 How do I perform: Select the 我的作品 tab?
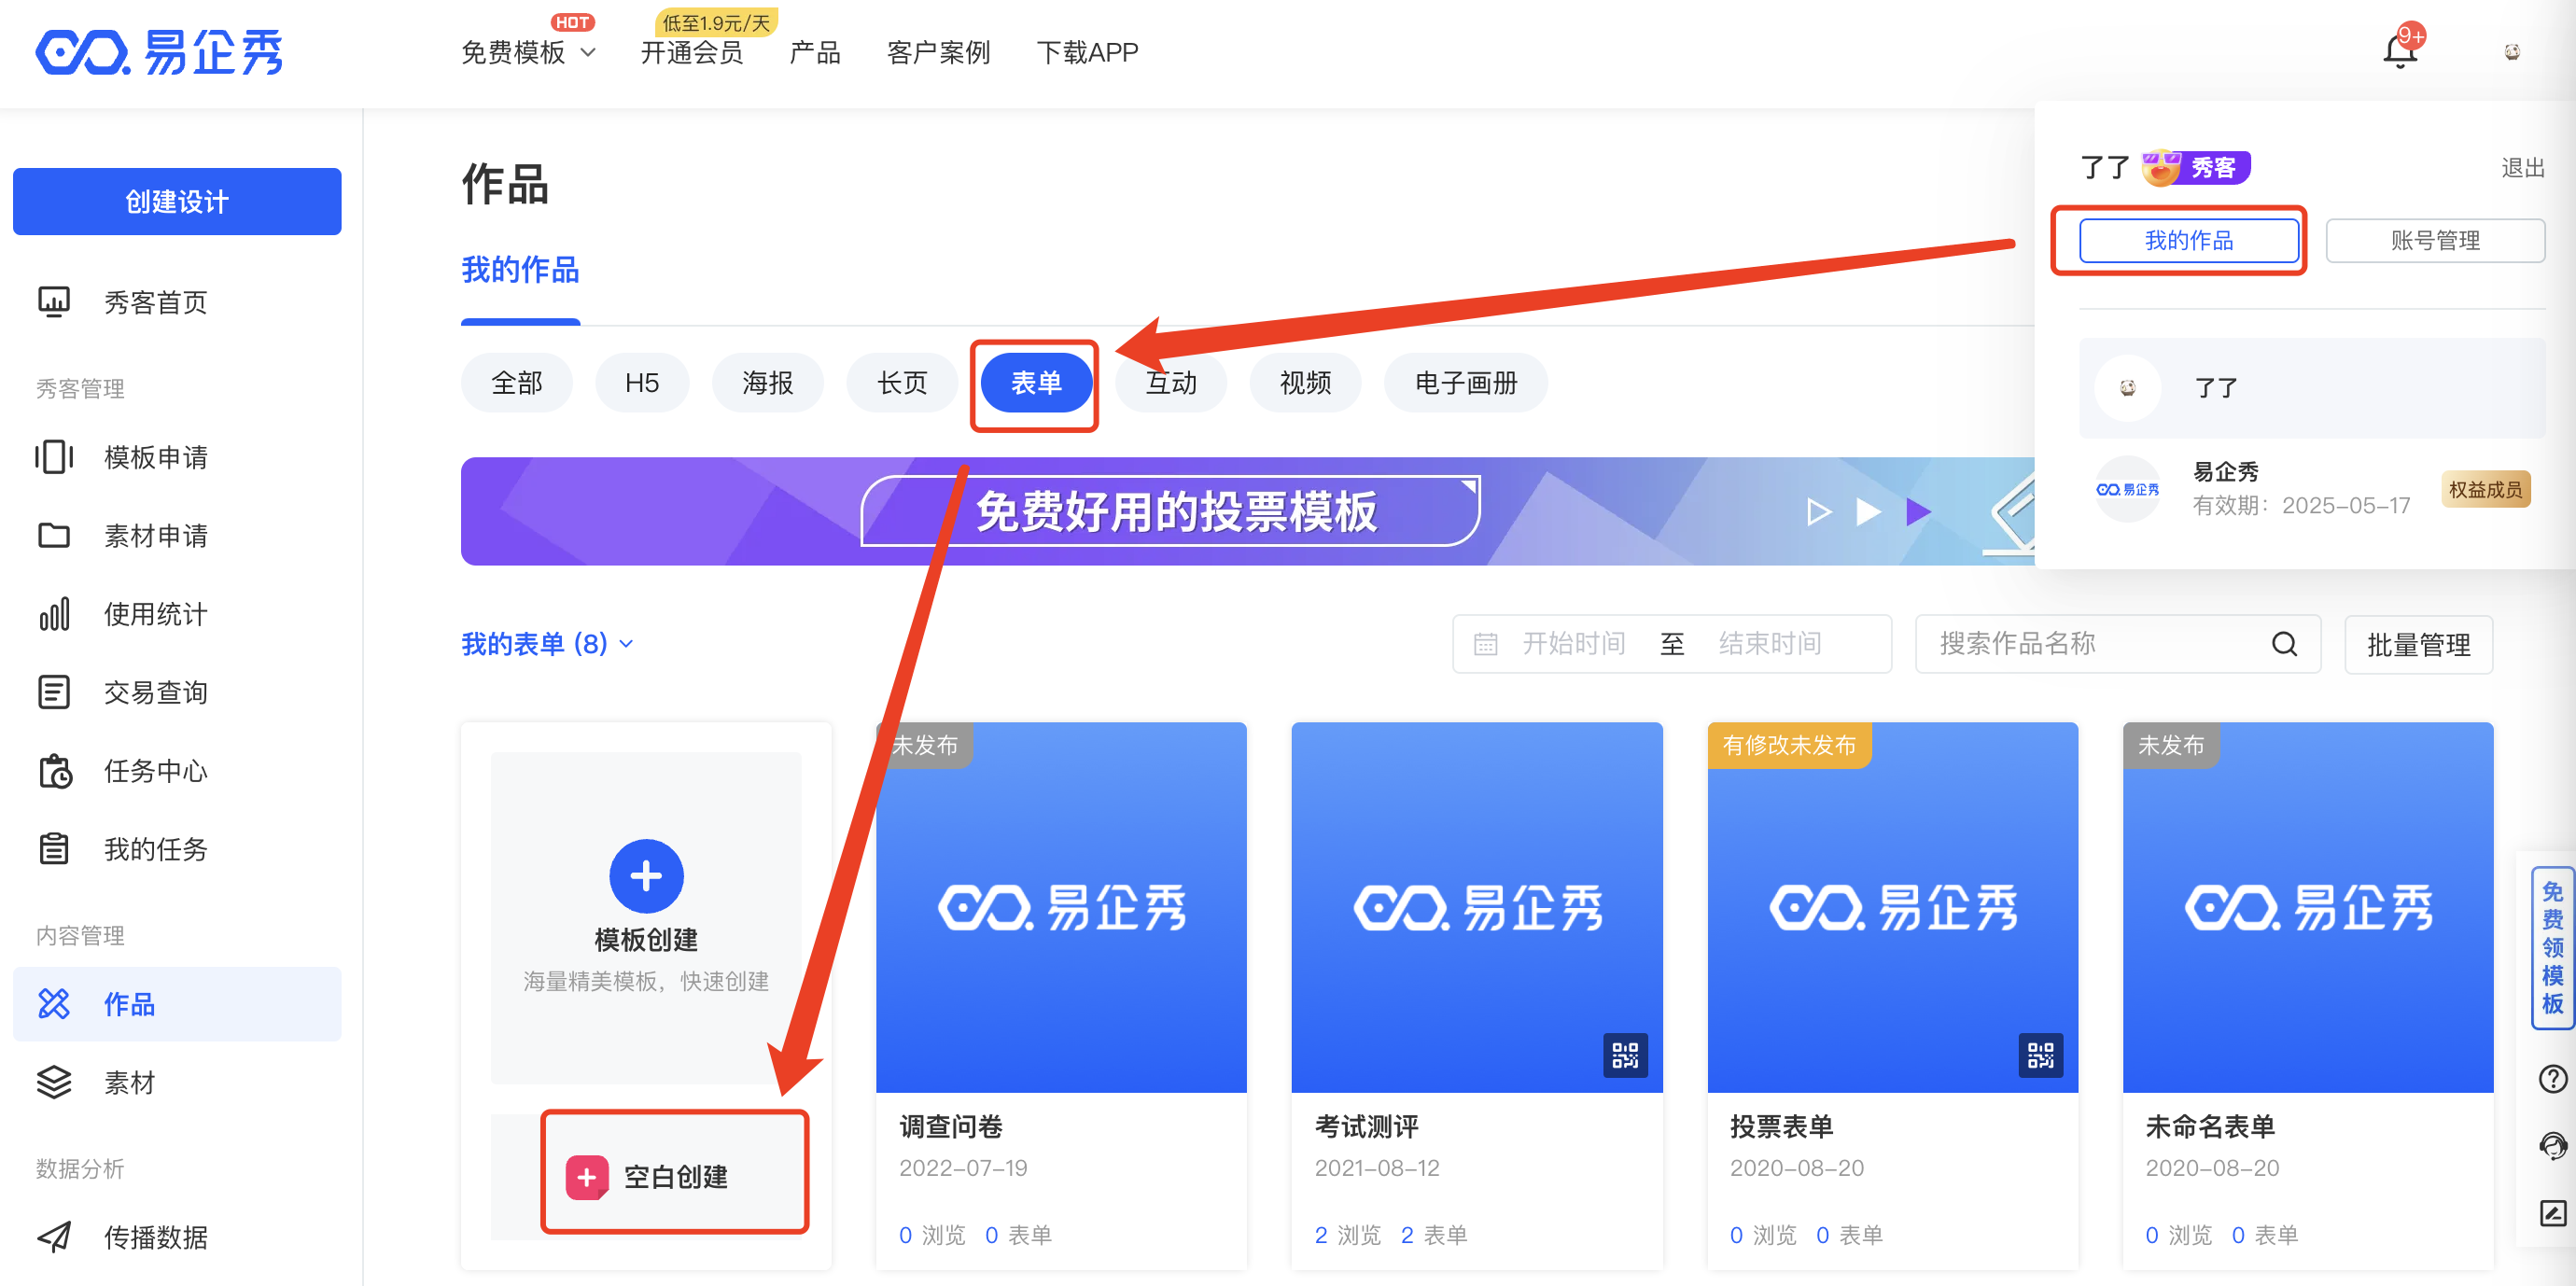(520, 270)
